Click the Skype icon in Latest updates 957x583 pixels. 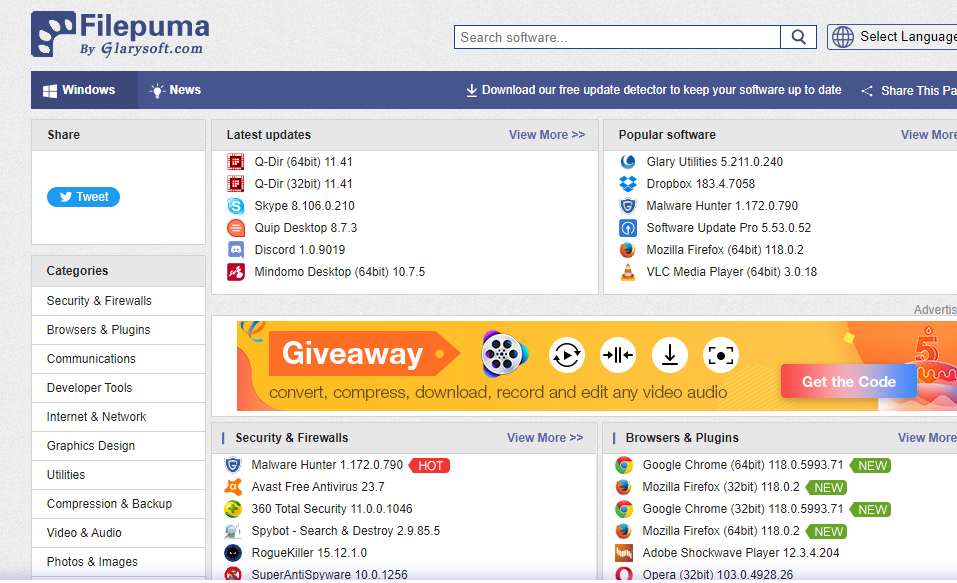coord(236,206)
